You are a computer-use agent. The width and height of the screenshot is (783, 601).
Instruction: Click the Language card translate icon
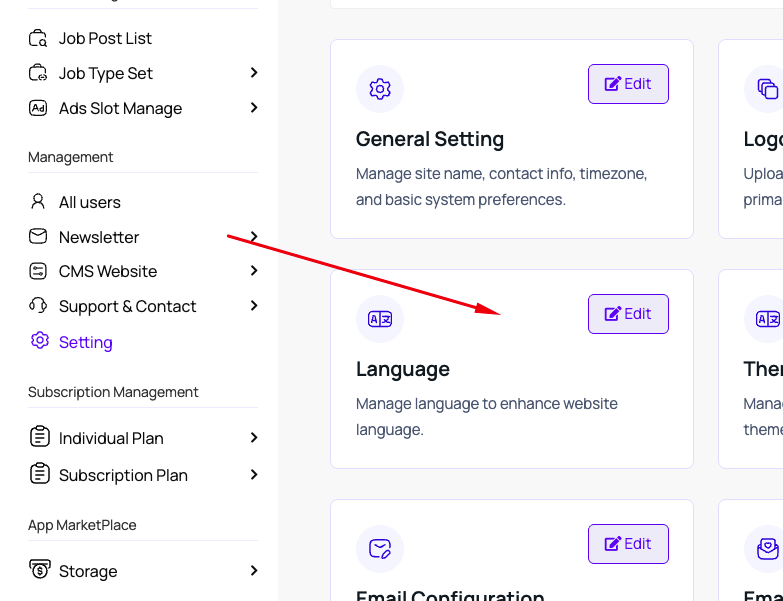pyautogui.click(x=380, y=319)
